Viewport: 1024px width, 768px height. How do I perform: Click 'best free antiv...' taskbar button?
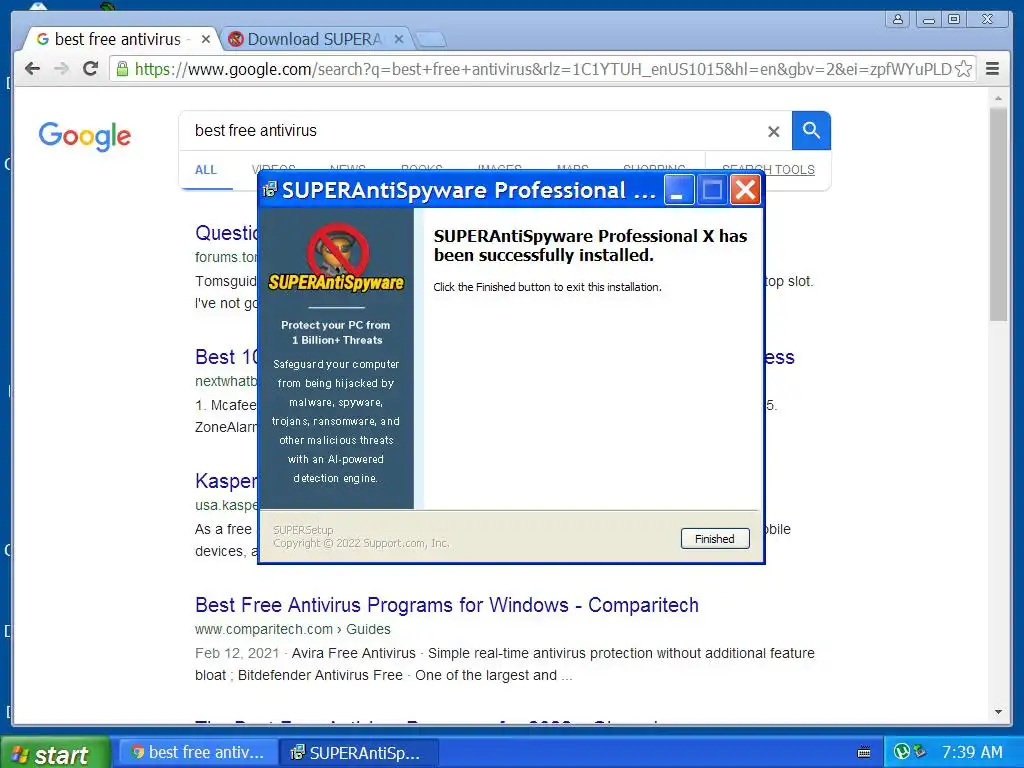coord(199,752)
